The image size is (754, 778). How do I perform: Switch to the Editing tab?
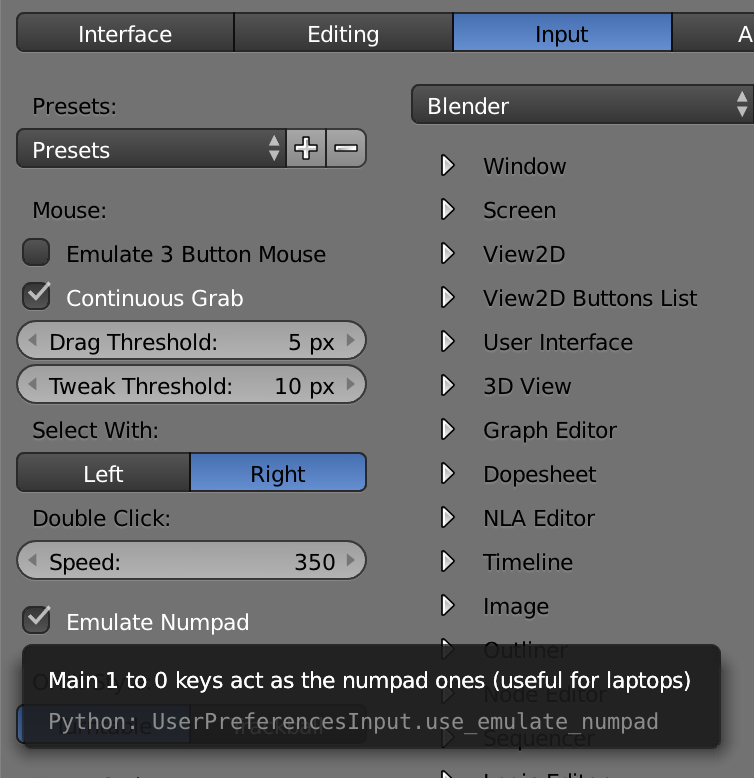pos(343,34)
